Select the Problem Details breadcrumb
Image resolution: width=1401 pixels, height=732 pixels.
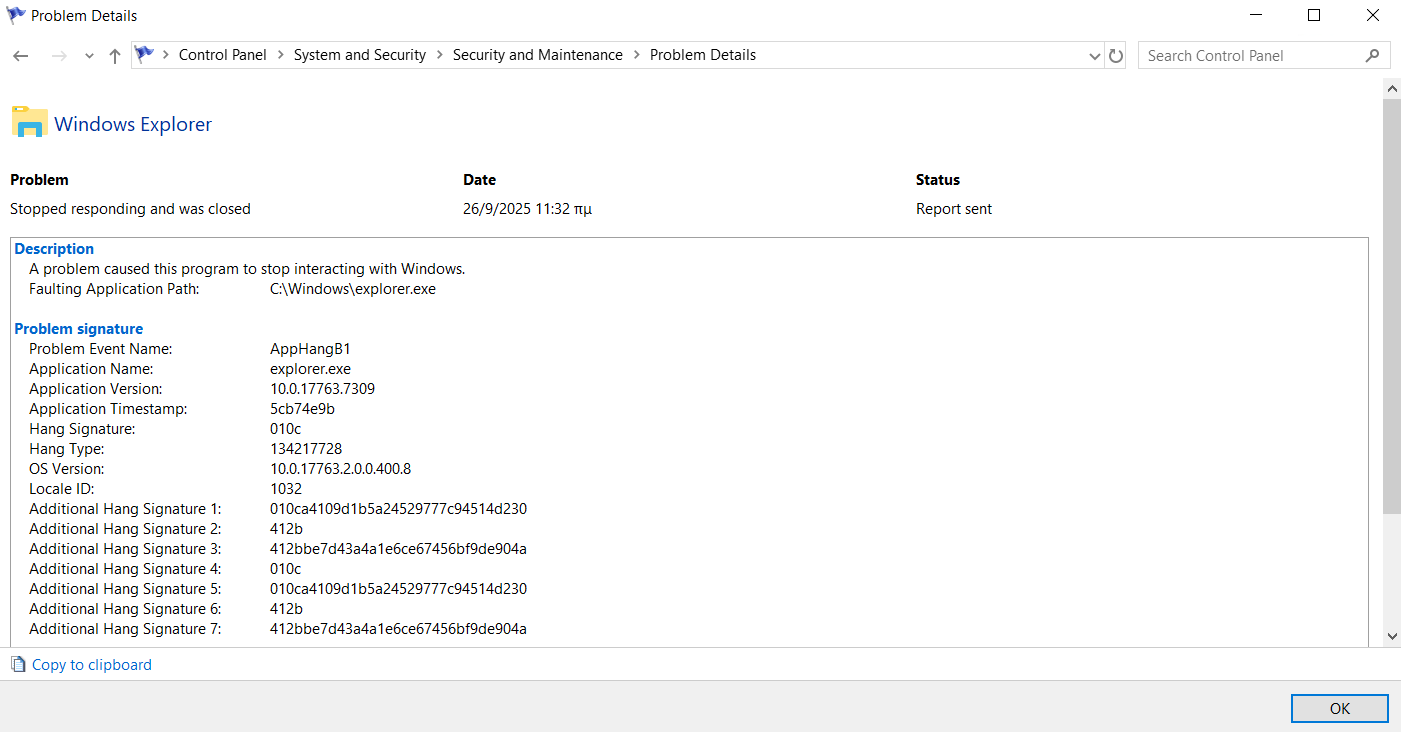click(x=703, y=55)
